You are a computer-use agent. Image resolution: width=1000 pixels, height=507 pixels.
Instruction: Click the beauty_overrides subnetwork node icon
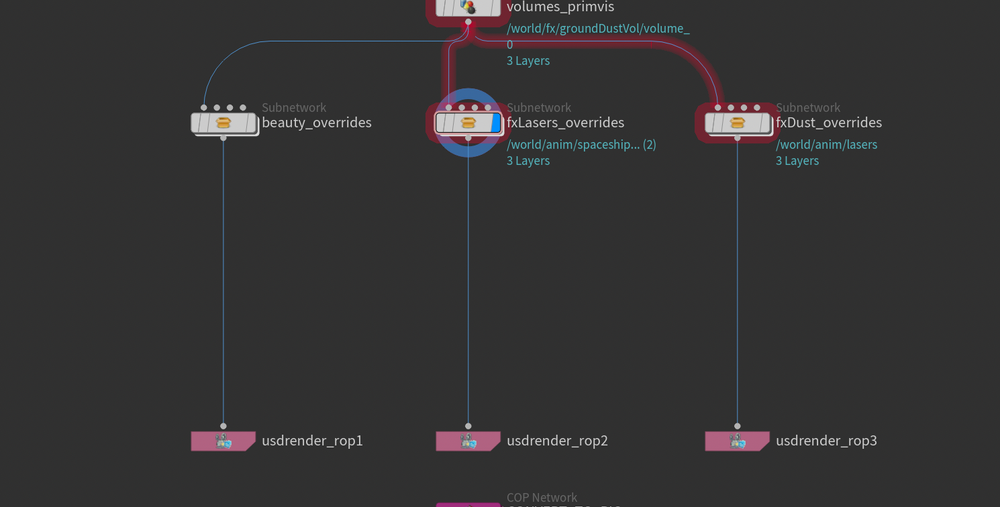tap(224, 123)
